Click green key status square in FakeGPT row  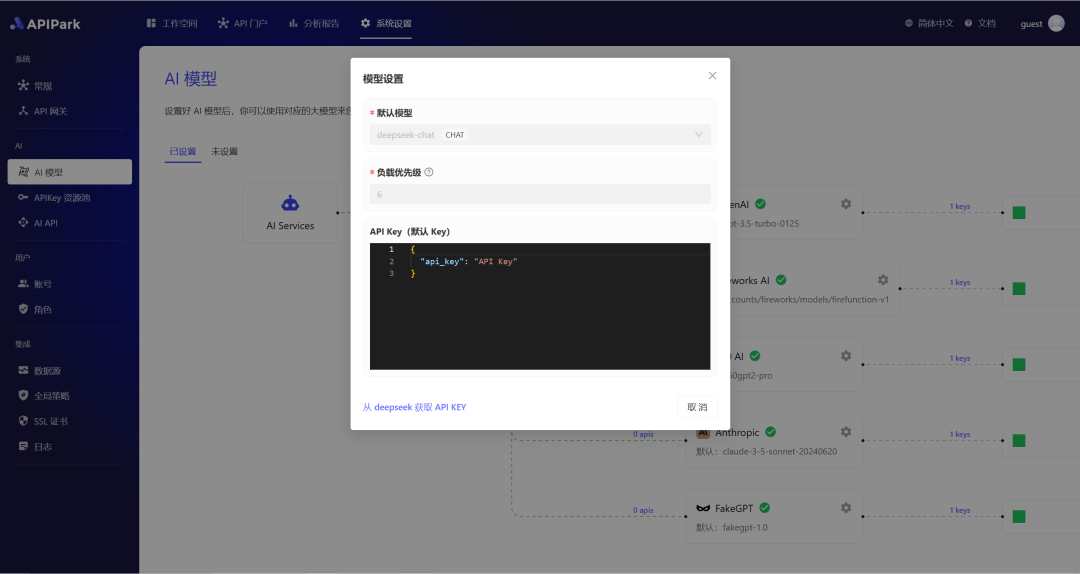click(x=1019, y=516)
